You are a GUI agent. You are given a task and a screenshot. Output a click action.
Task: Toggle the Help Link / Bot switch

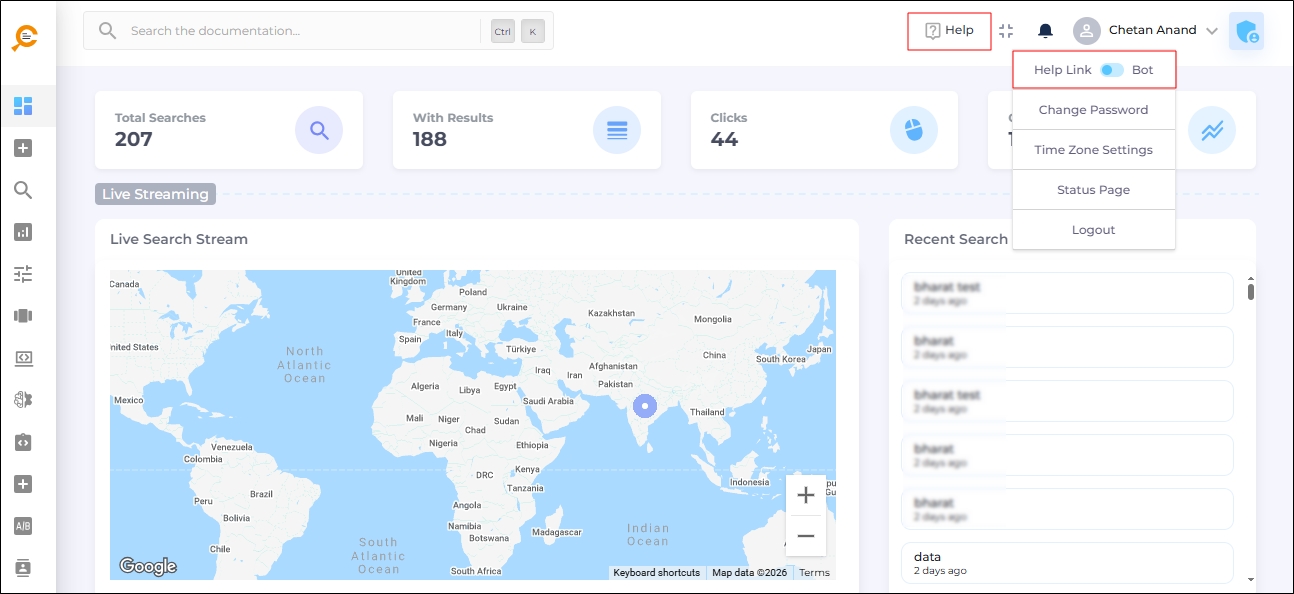[x=1111, y=70]
